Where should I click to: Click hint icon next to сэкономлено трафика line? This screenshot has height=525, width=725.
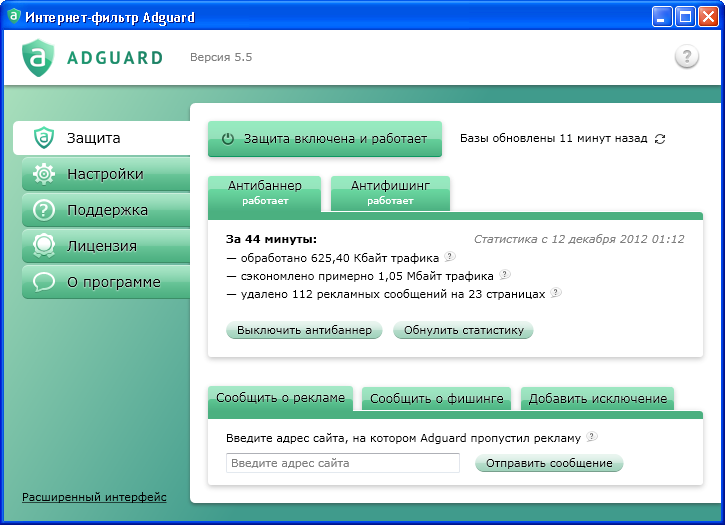[x=505, y=274]
